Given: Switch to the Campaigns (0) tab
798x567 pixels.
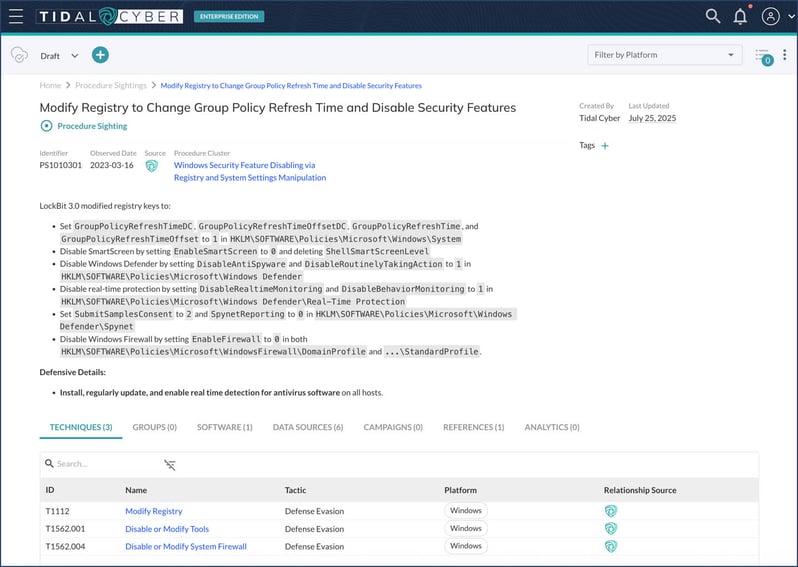Looking at the screenshot, I should pos(393,427).
